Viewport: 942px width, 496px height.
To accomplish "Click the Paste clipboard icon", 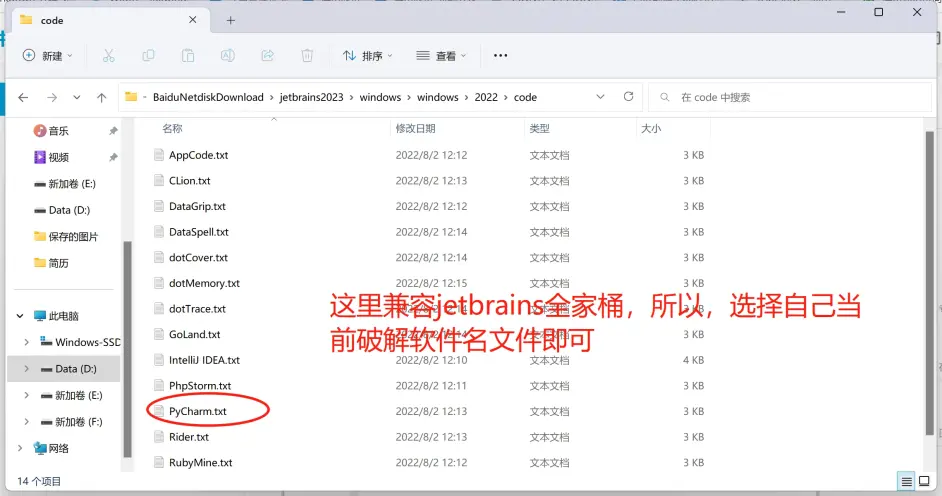I will pos(188,56).
